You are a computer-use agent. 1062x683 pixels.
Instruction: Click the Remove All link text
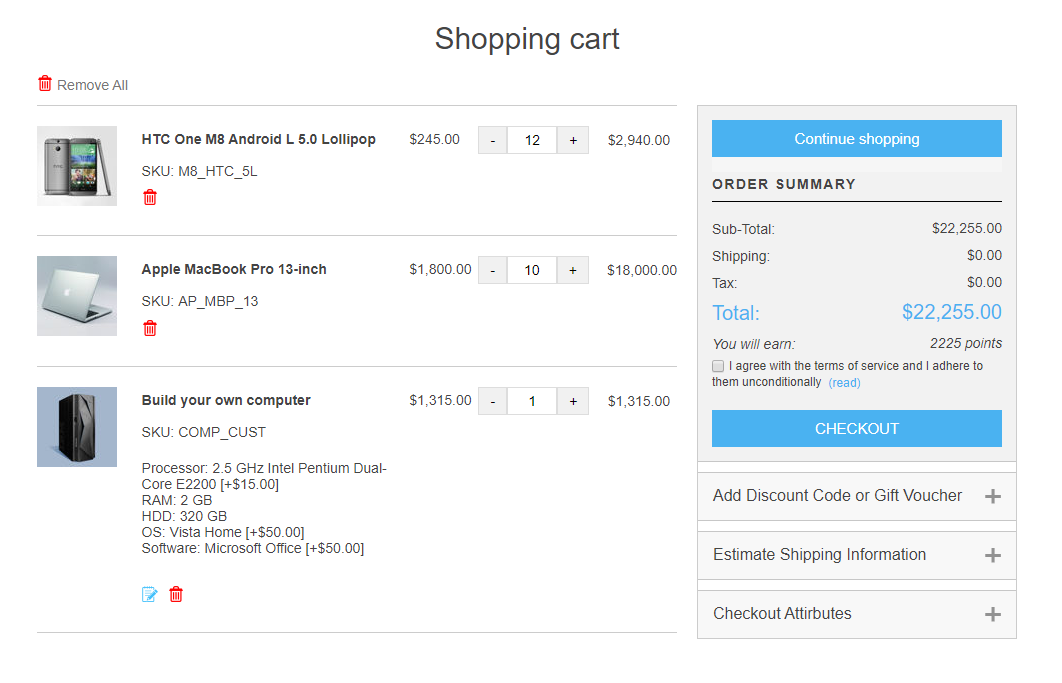92,85
